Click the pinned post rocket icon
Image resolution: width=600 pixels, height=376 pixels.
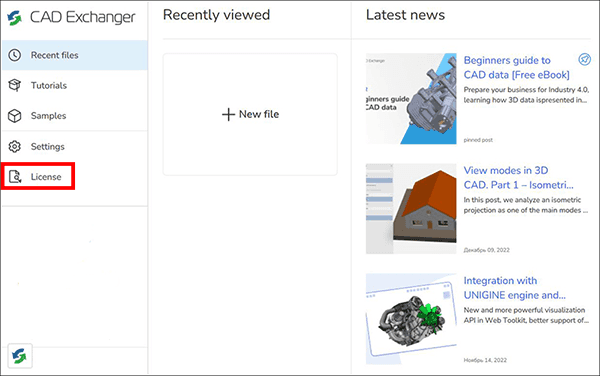[584, 59]
